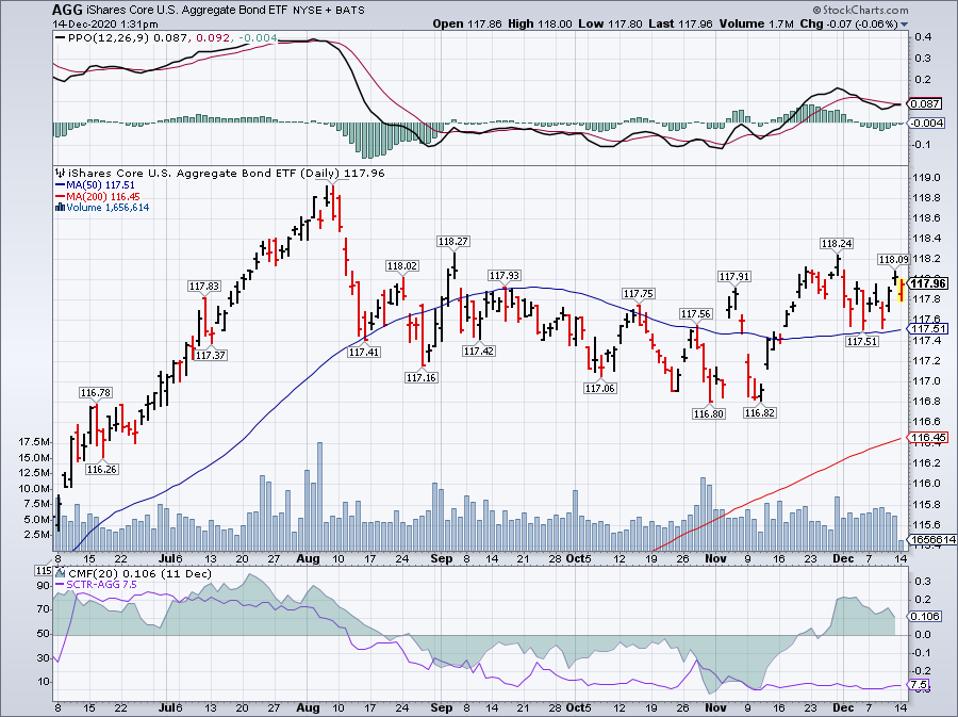The width and height of the screenshot is (958, 717).
Task: Click the 17.5M volume axis label
Action: 35,441
